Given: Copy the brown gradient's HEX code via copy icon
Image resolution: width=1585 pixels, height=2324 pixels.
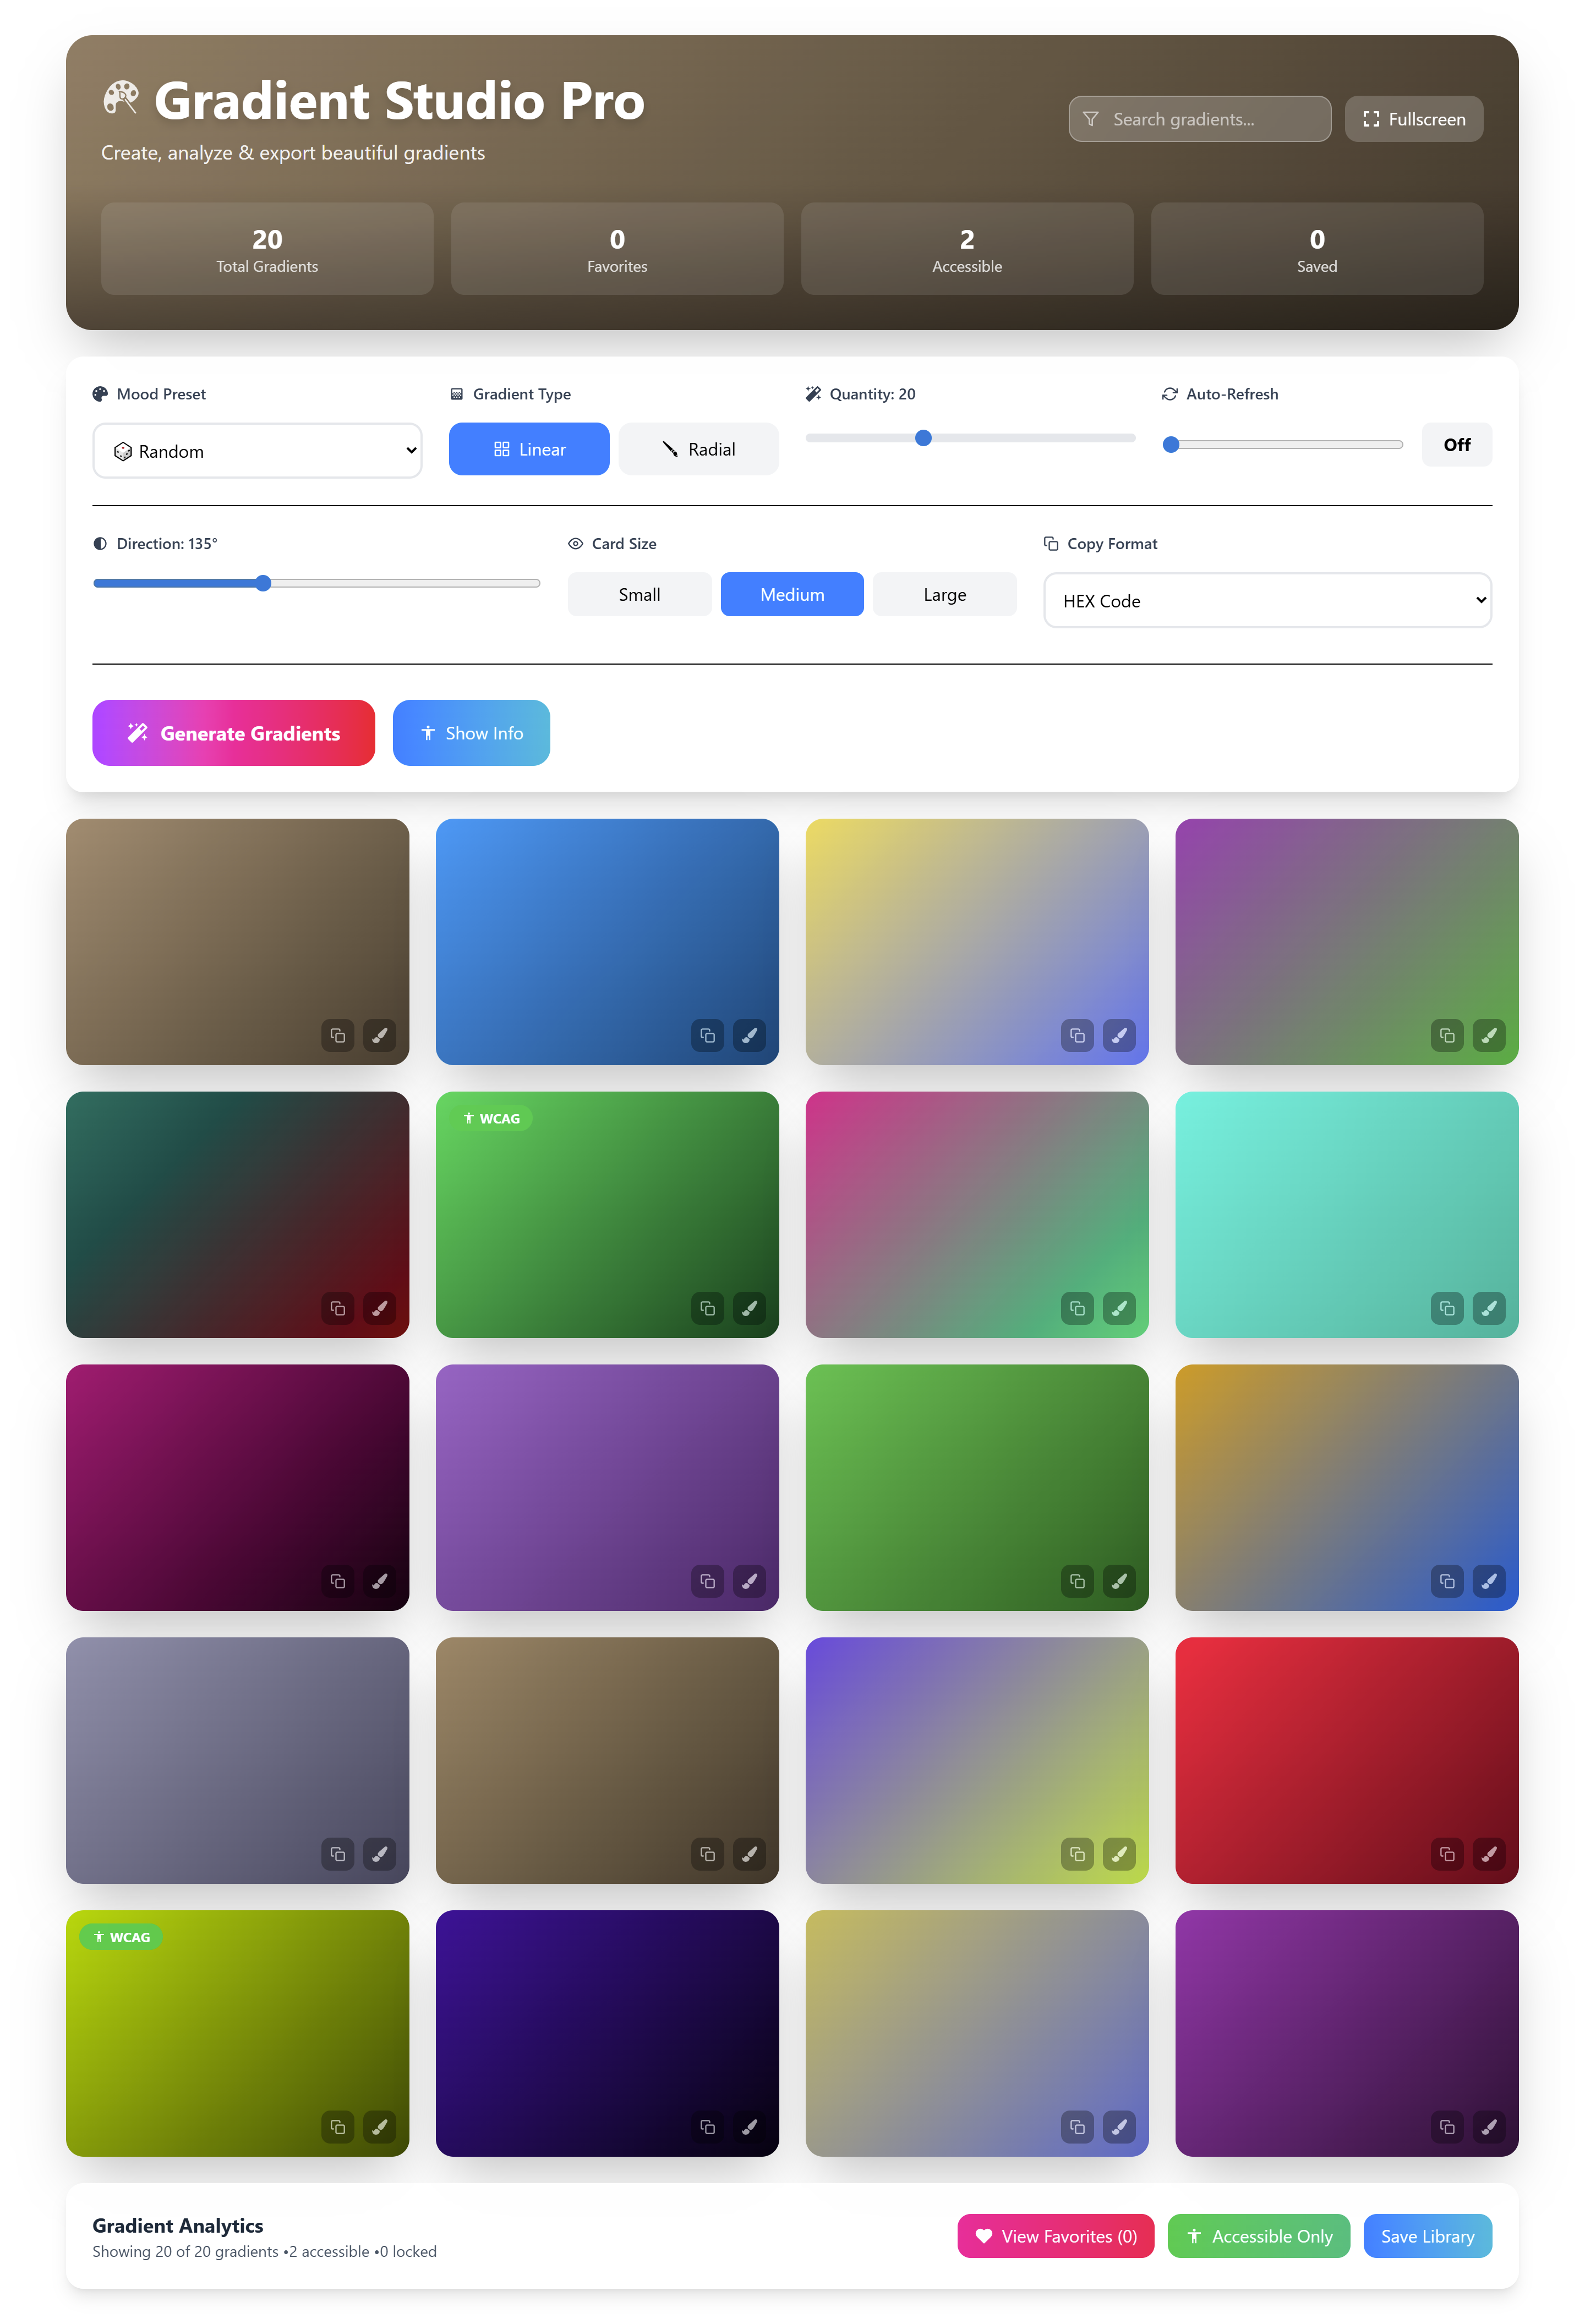Looking at the screenshot, I should [338, 1036].
